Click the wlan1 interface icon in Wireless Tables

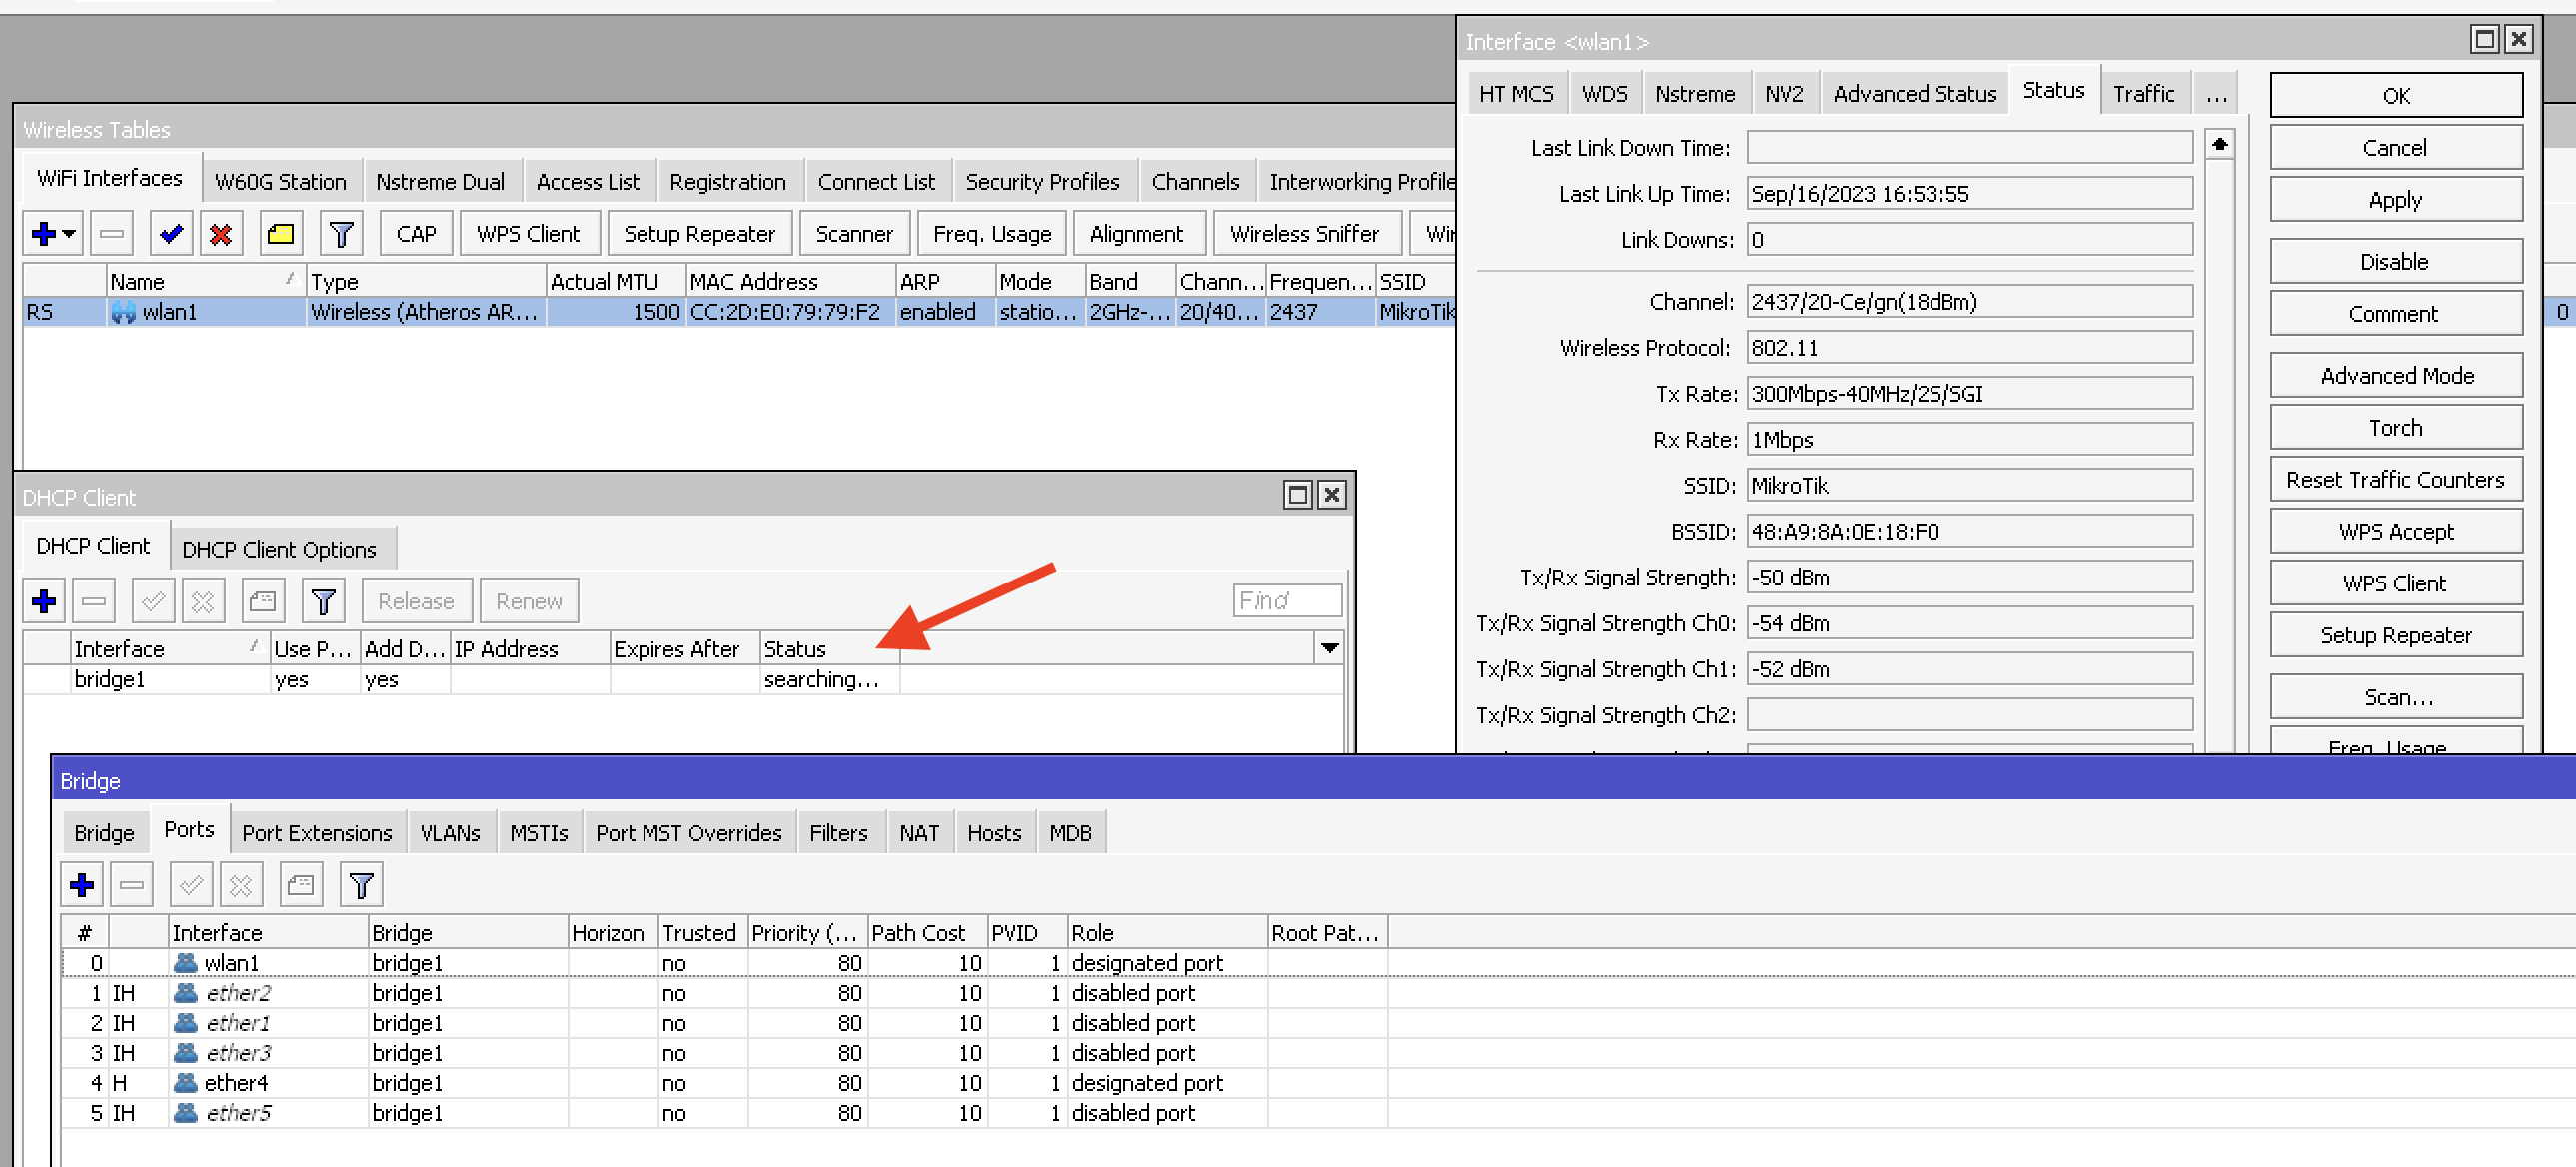[123, 312]
